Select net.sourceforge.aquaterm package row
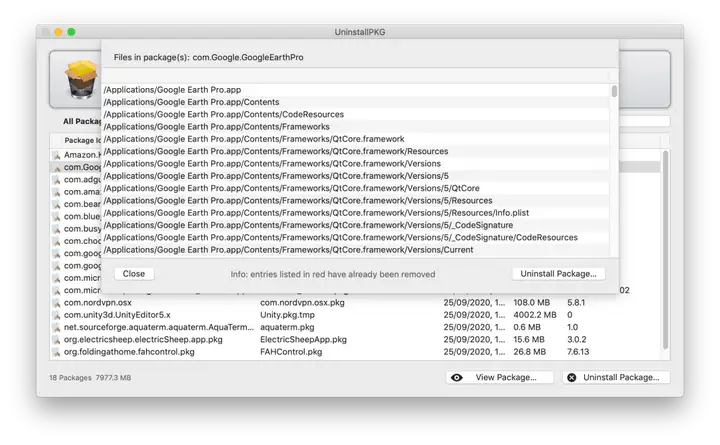The image size is (720, 445). point(355,327)
